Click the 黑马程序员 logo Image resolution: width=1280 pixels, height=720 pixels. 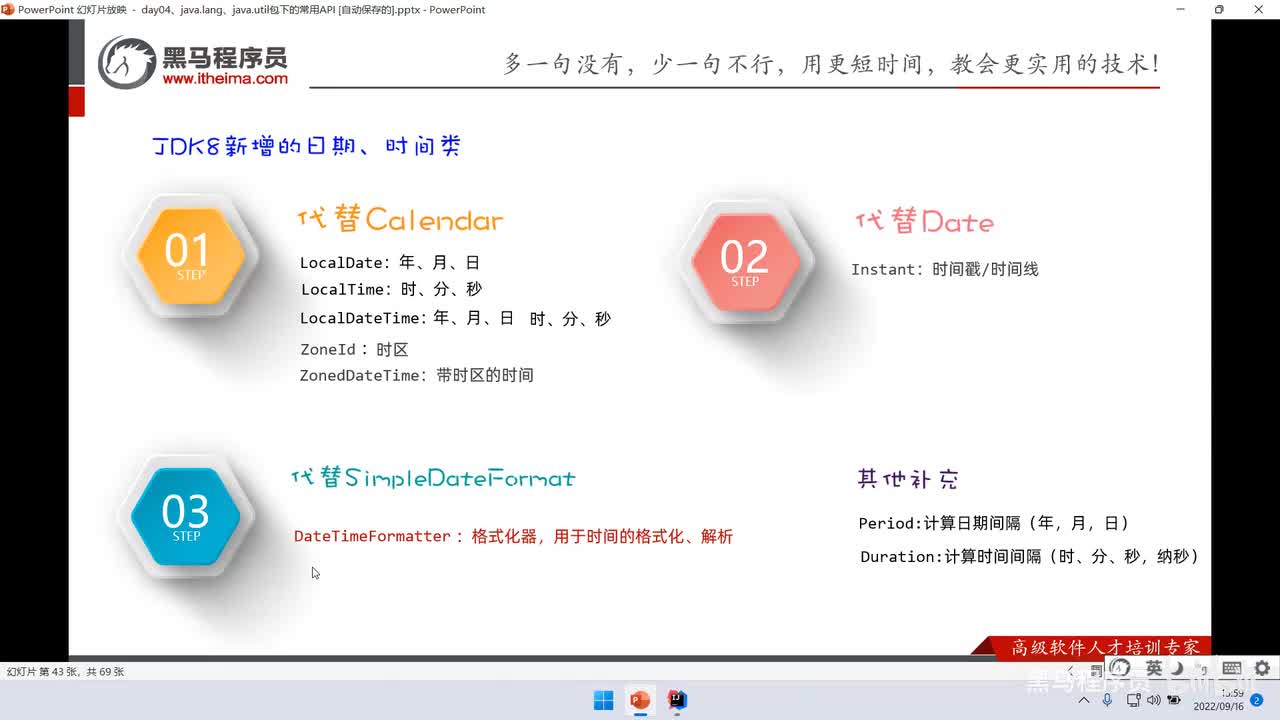point(193,61)
